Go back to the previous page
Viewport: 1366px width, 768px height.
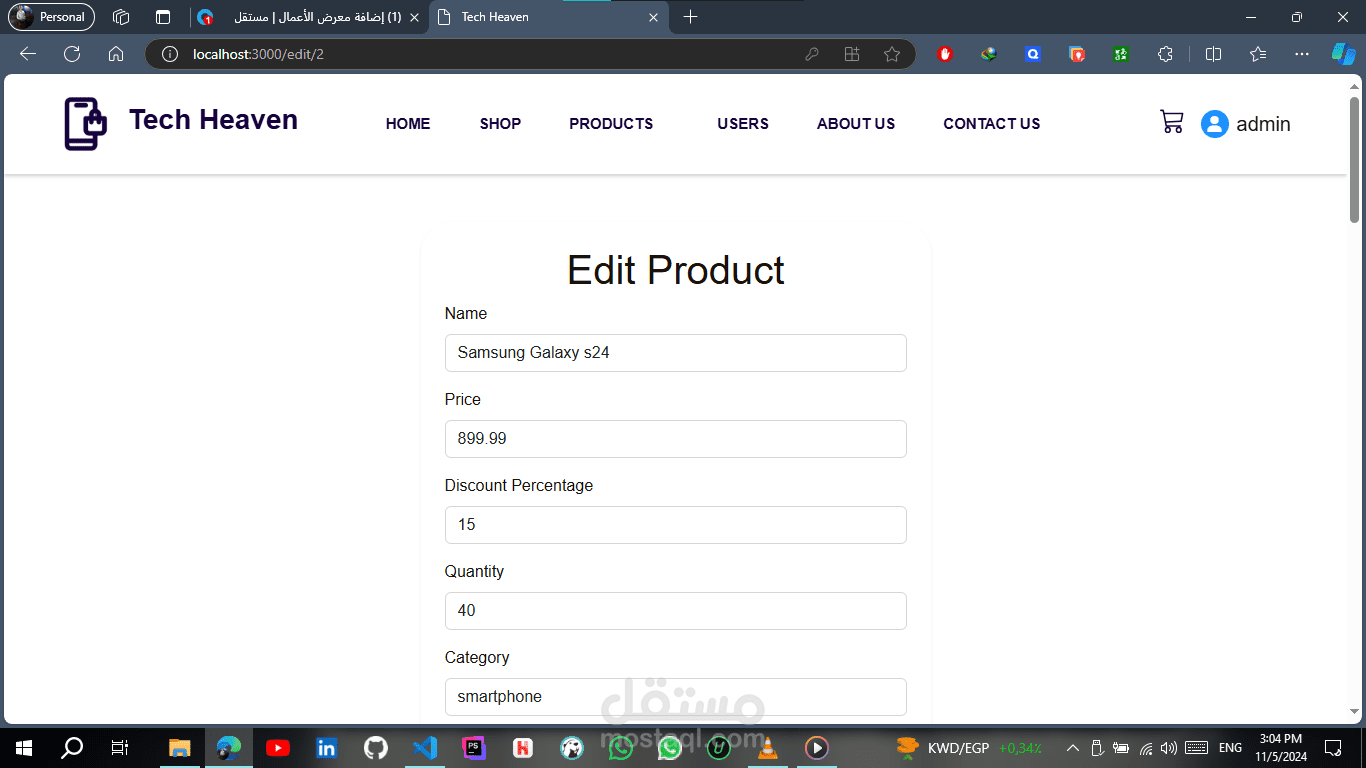[x=28, y=54]
